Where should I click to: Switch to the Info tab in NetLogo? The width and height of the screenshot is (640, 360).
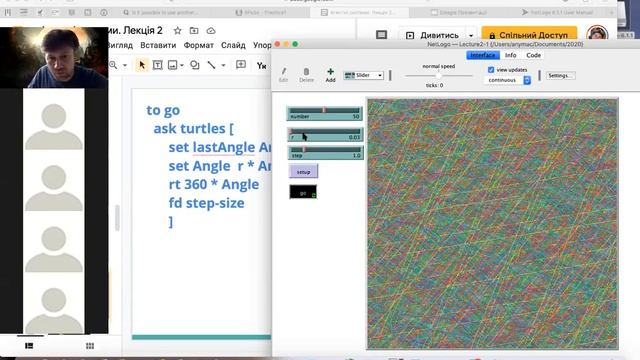coord(510,55)
